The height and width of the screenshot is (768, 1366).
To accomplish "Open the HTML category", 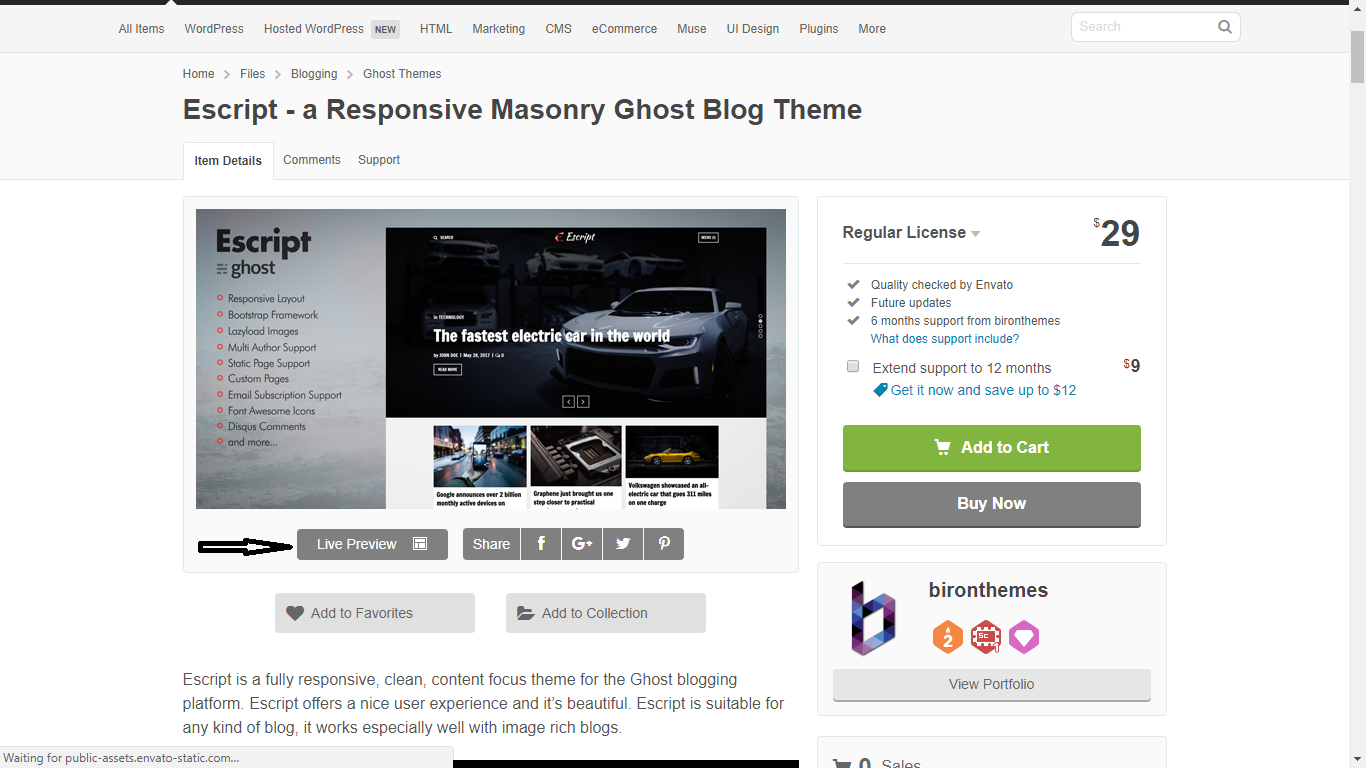I will click(436, 29).
